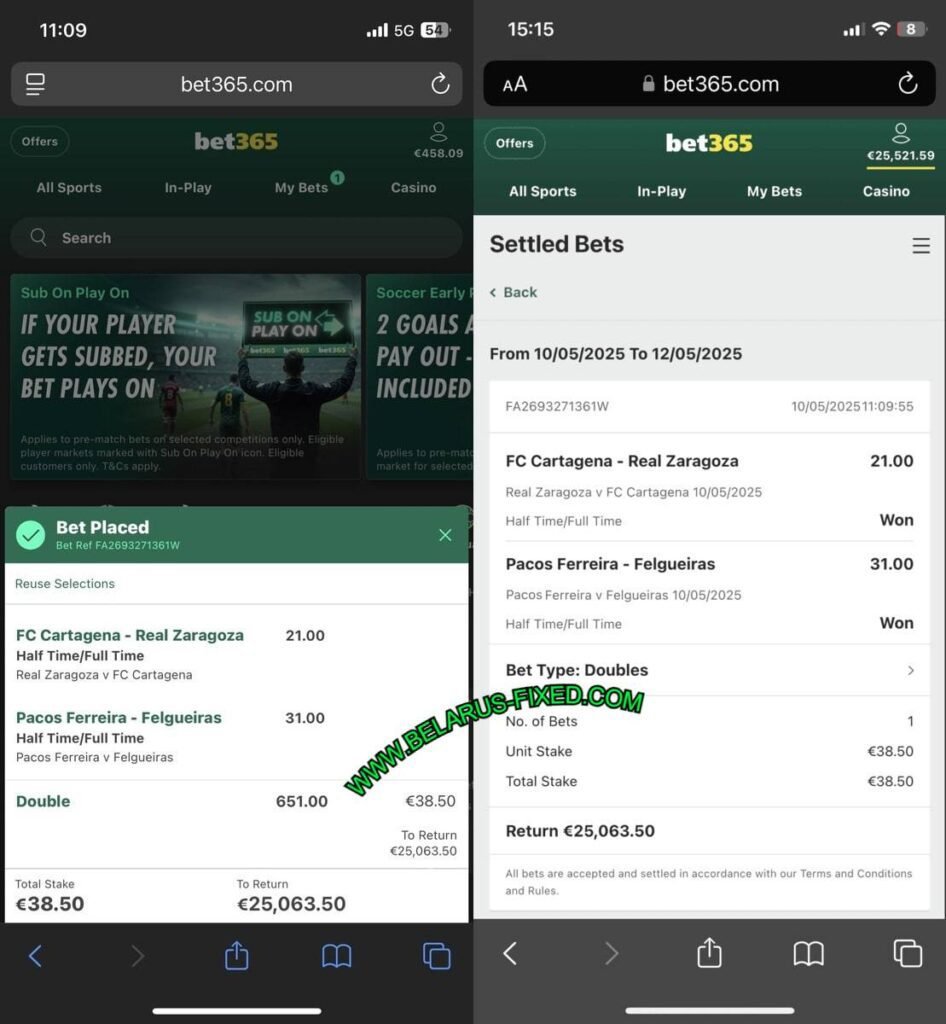Open the account icon showing €458.09
This screenshot has height=1024, width=946.
tap(438, 141)
